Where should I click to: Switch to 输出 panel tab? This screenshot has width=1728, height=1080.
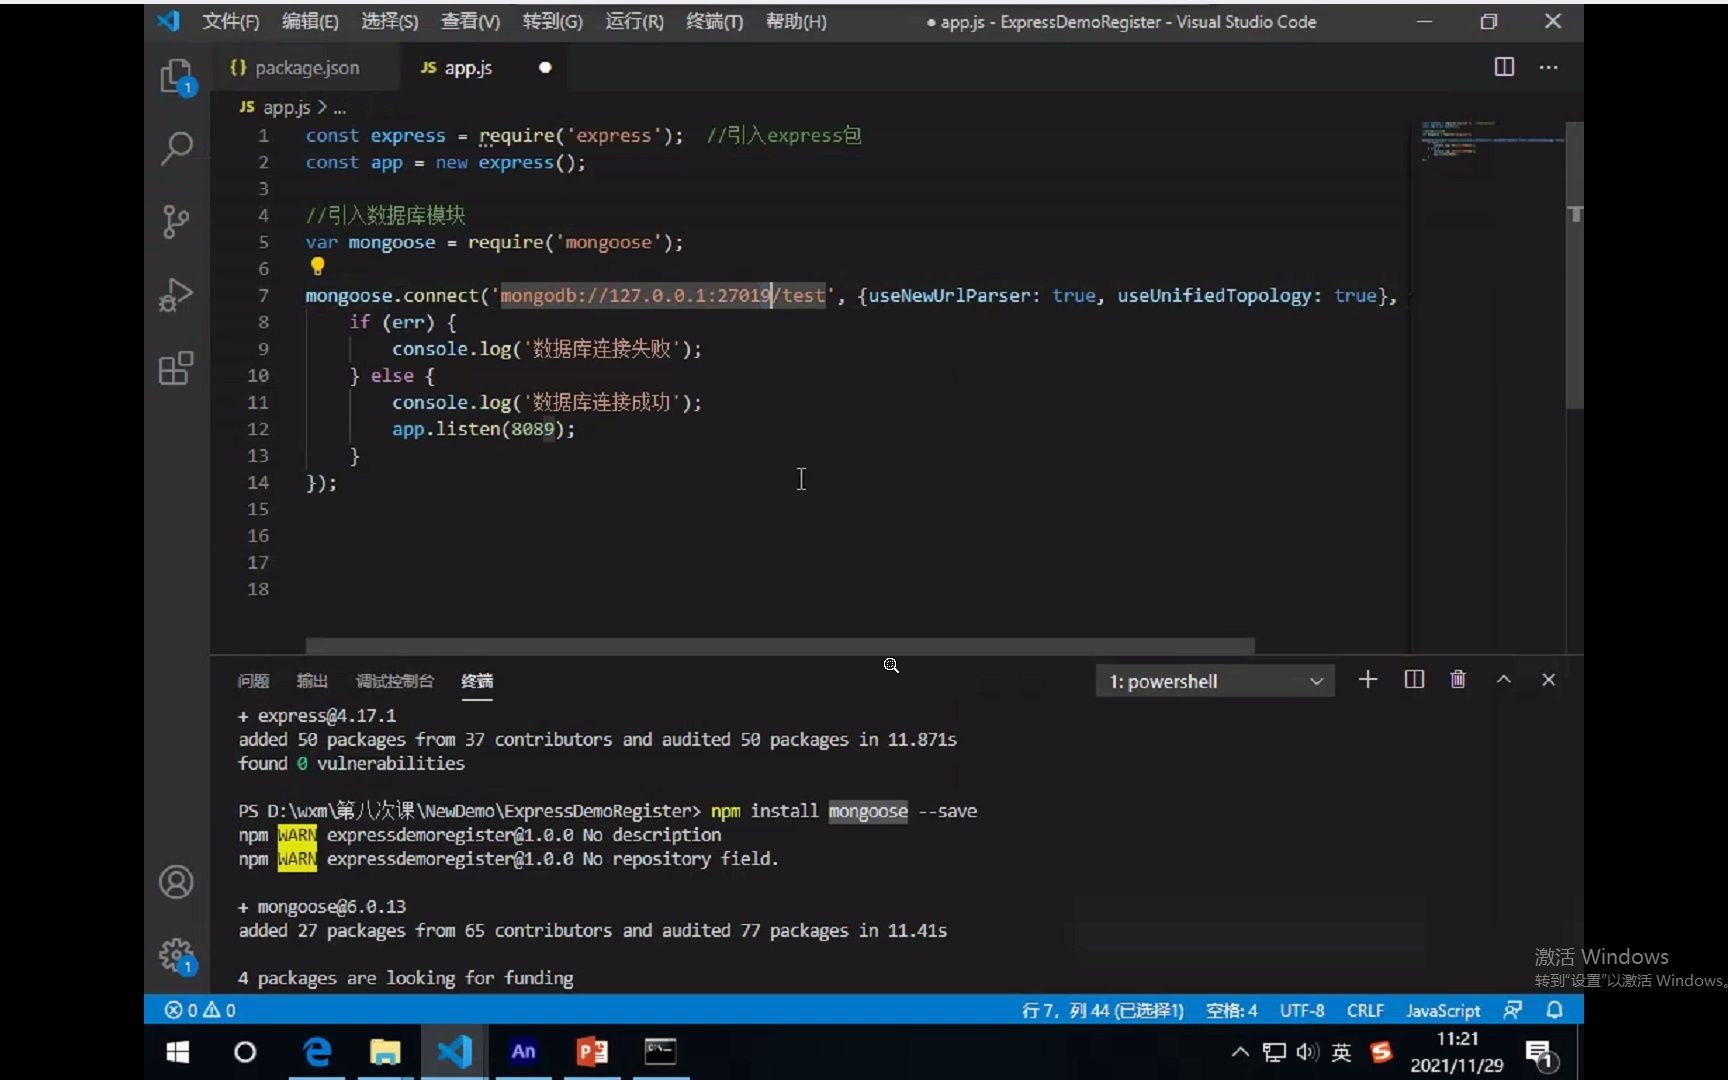[x=312, y=681]
